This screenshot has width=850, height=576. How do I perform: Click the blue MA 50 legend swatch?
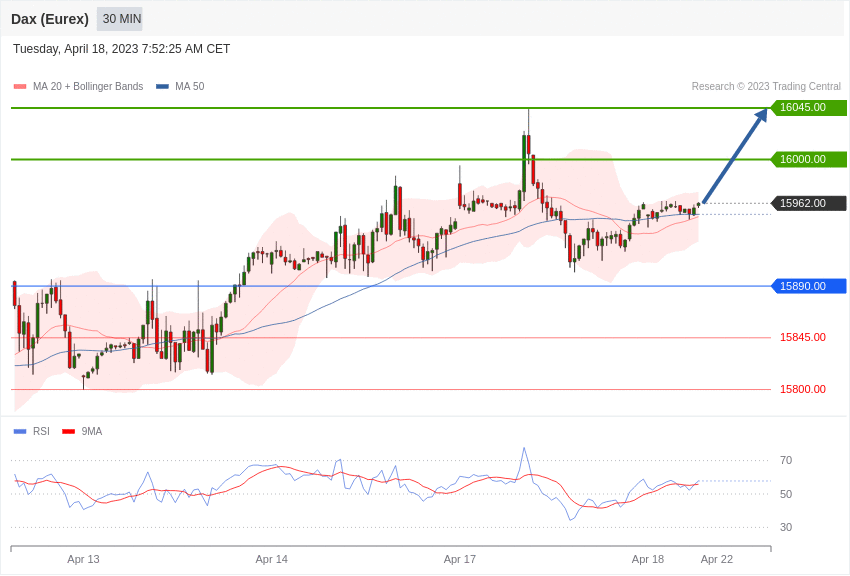pyautogui.click(x=162, y=87)
